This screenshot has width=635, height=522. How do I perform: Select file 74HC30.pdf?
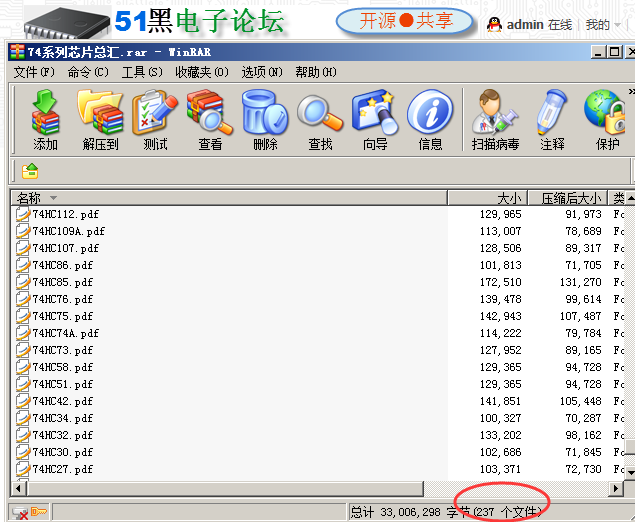pos(62,452)
